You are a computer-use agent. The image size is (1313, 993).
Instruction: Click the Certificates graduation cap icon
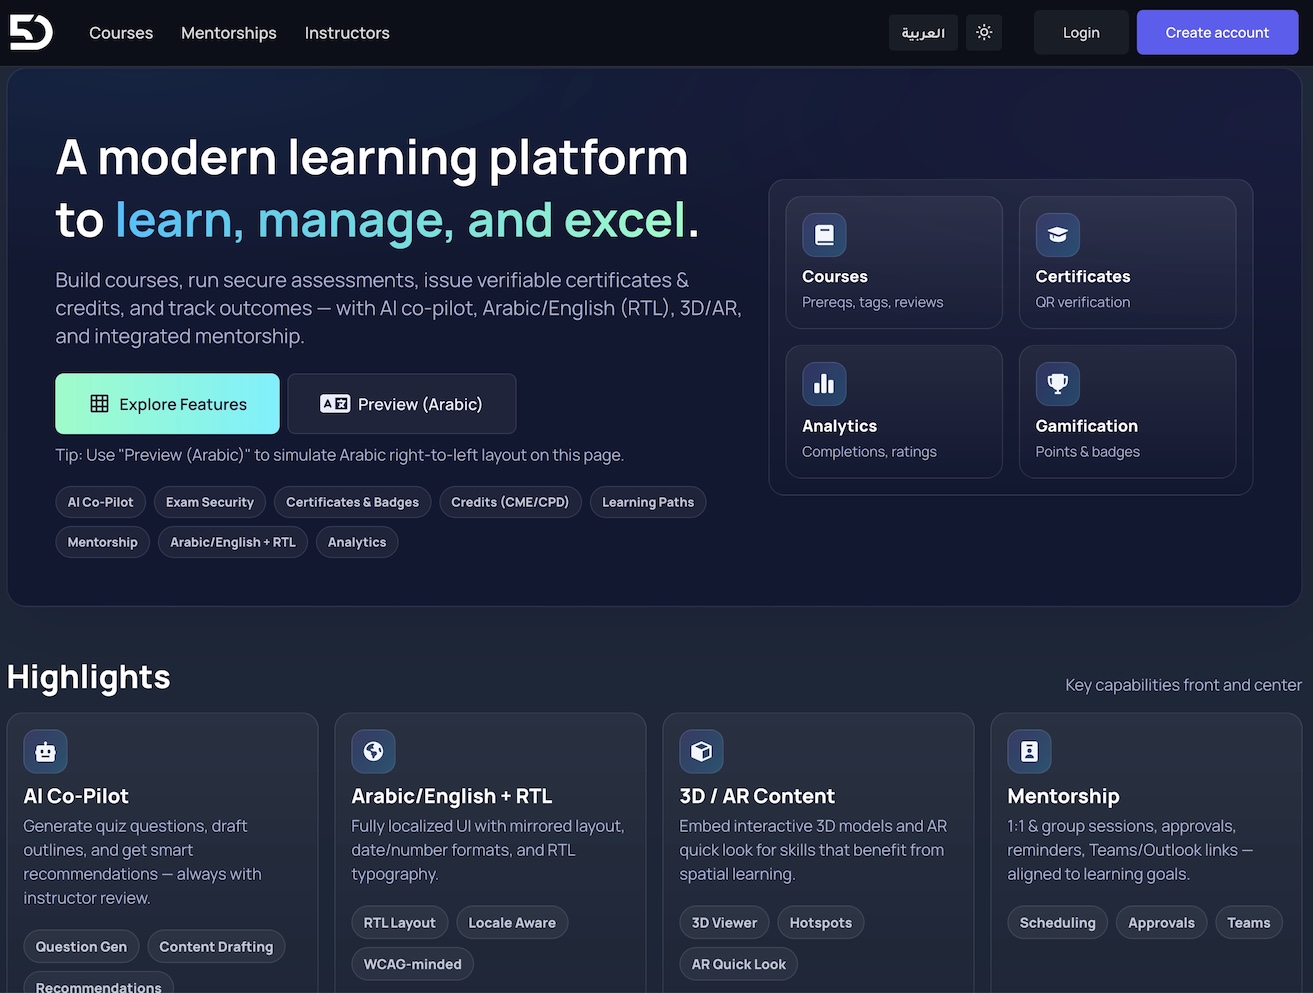coord(1057,235)
